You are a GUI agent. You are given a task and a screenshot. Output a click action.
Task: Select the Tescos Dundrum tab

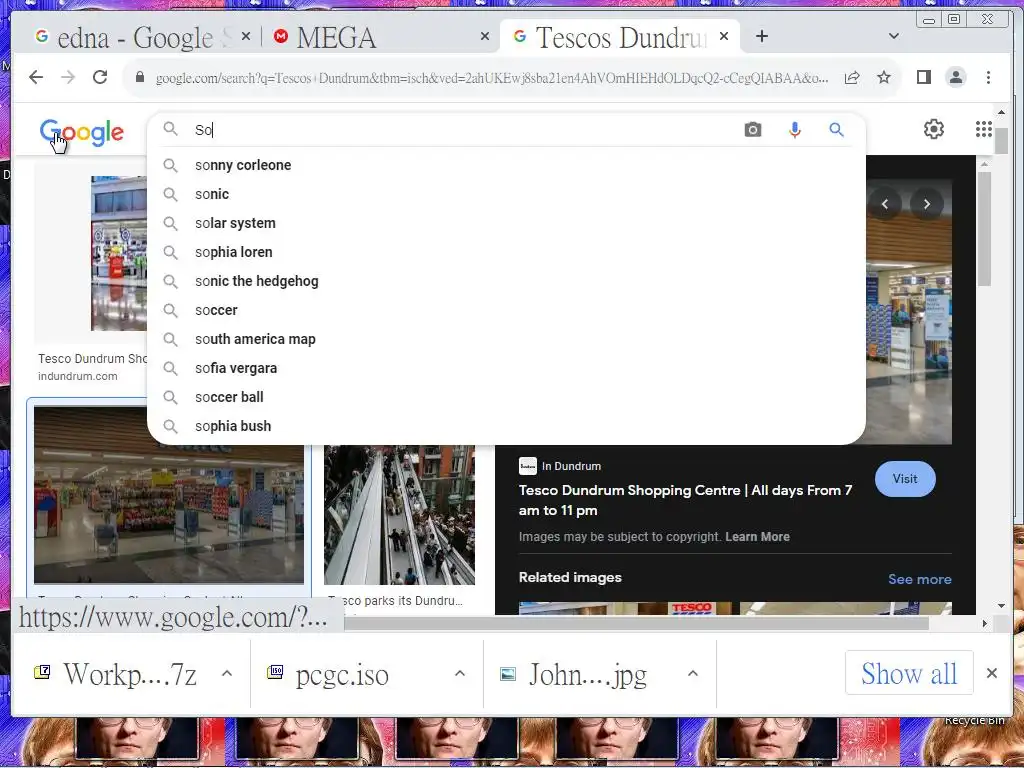tap(620, 37)
